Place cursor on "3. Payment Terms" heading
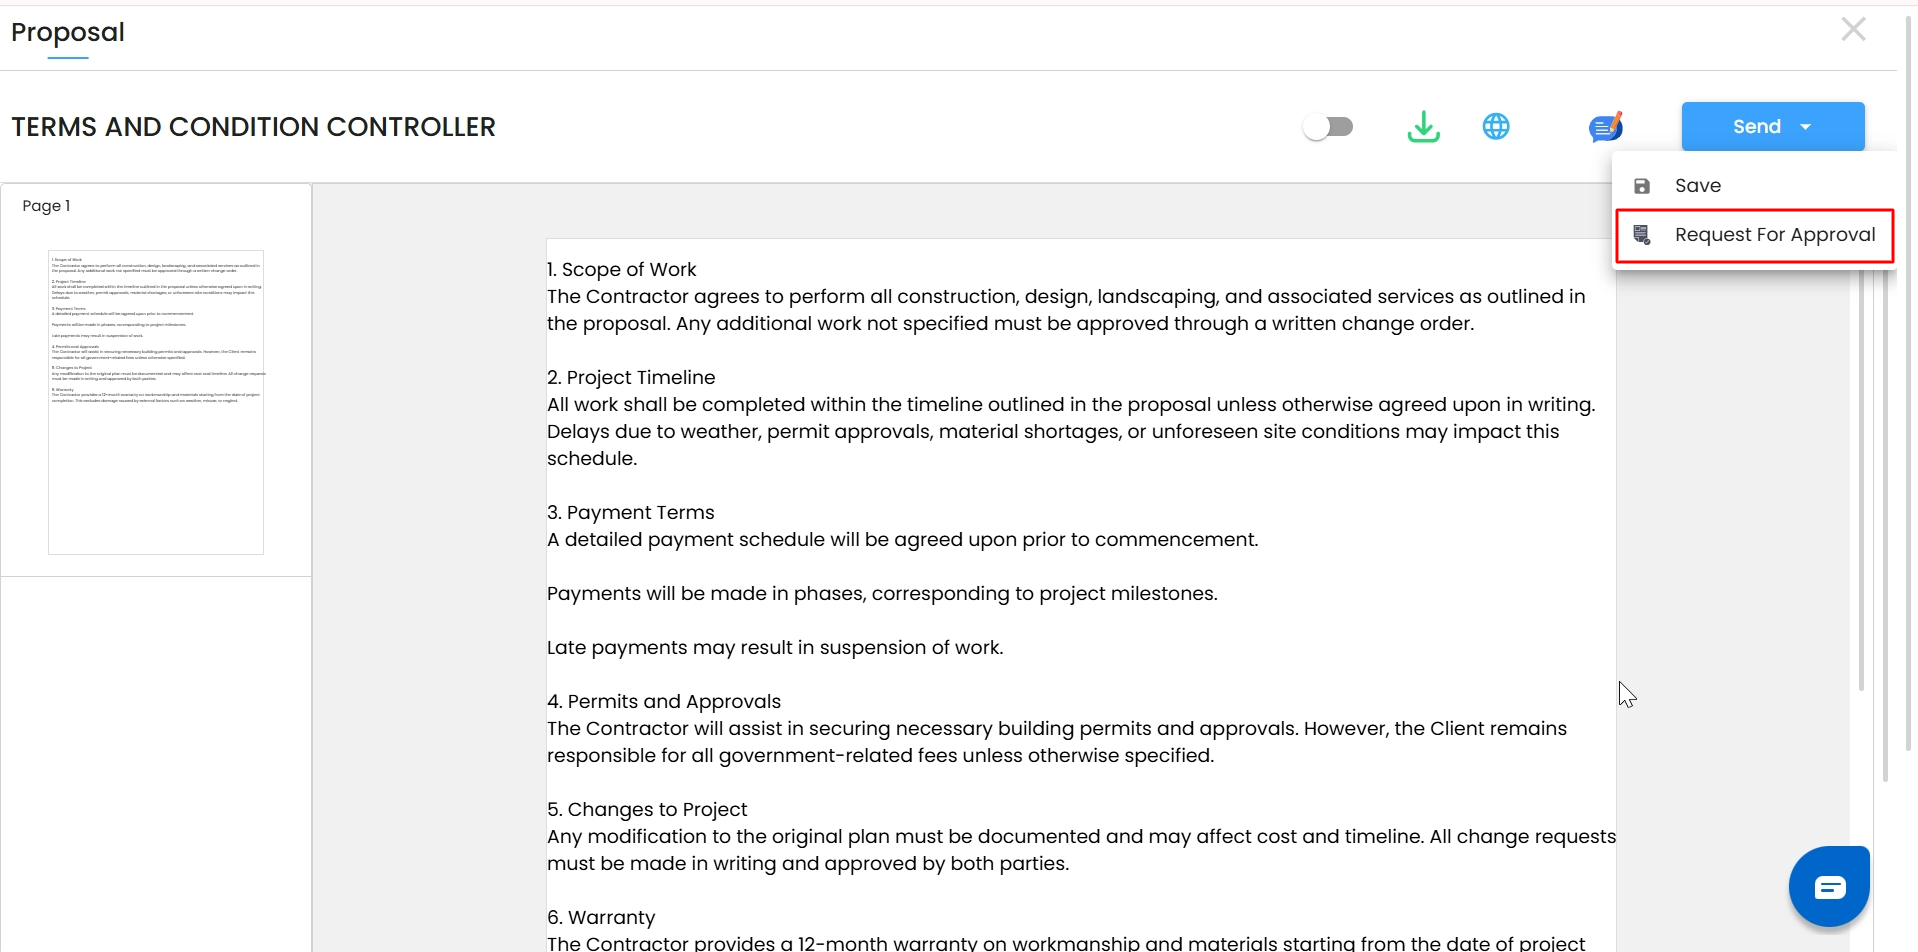1918x952 pixels. pyautogui.click(x=631, y=513)
